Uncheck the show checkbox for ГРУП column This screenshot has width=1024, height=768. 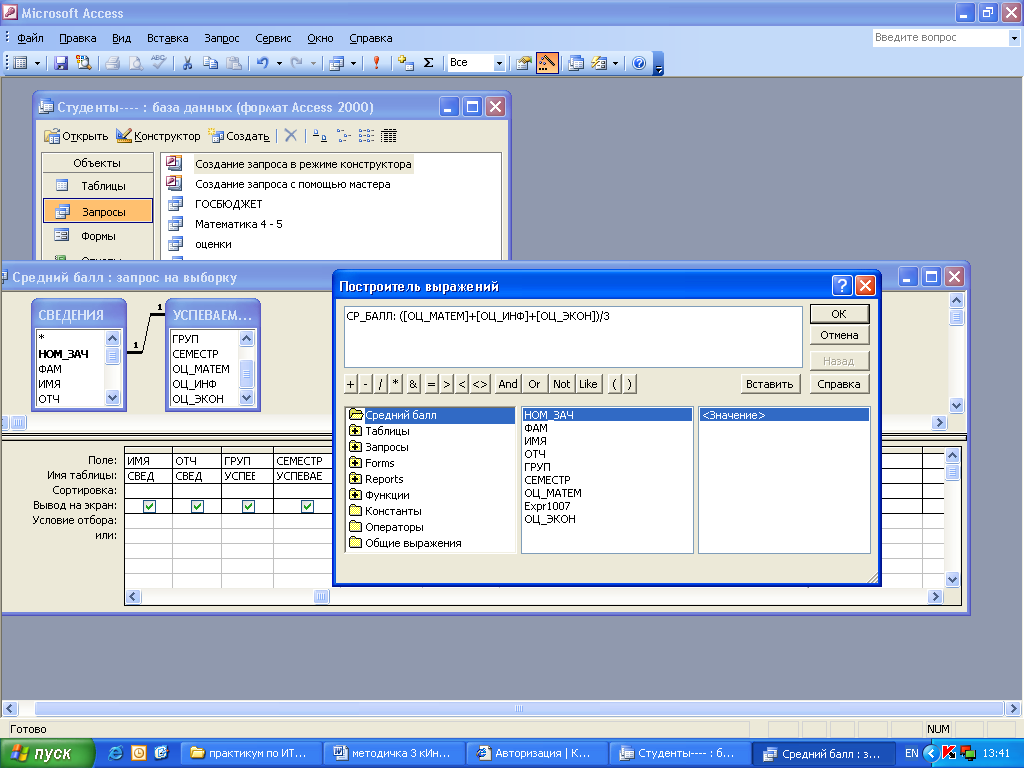coord(248,506)
